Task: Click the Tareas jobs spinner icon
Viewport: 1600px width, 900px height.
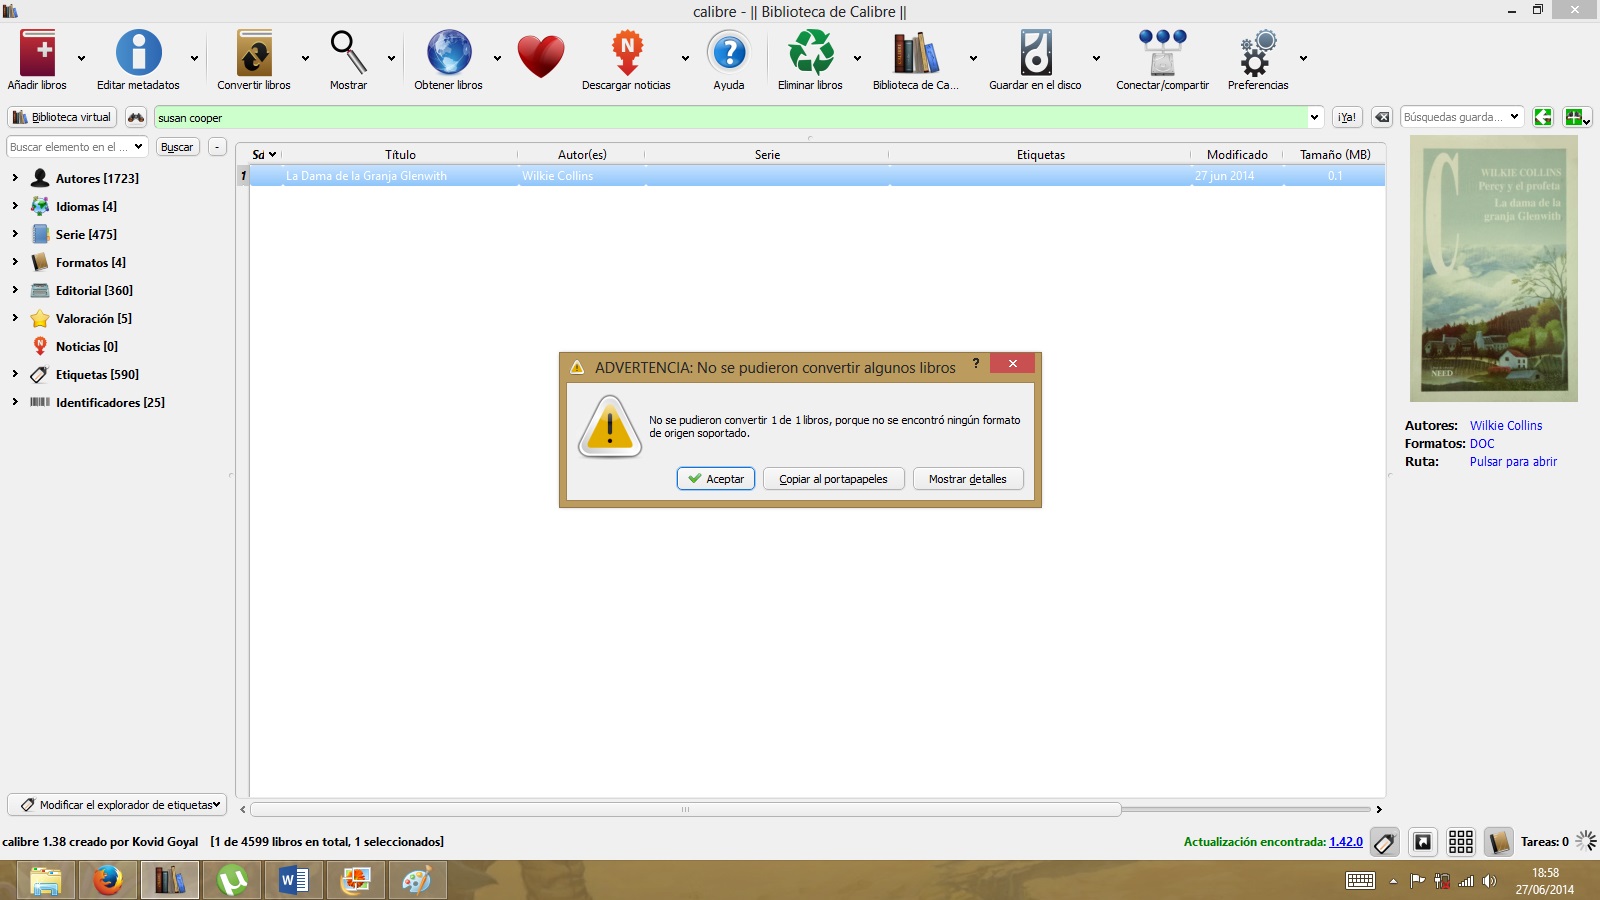Action: click(x=1586, y=841)
